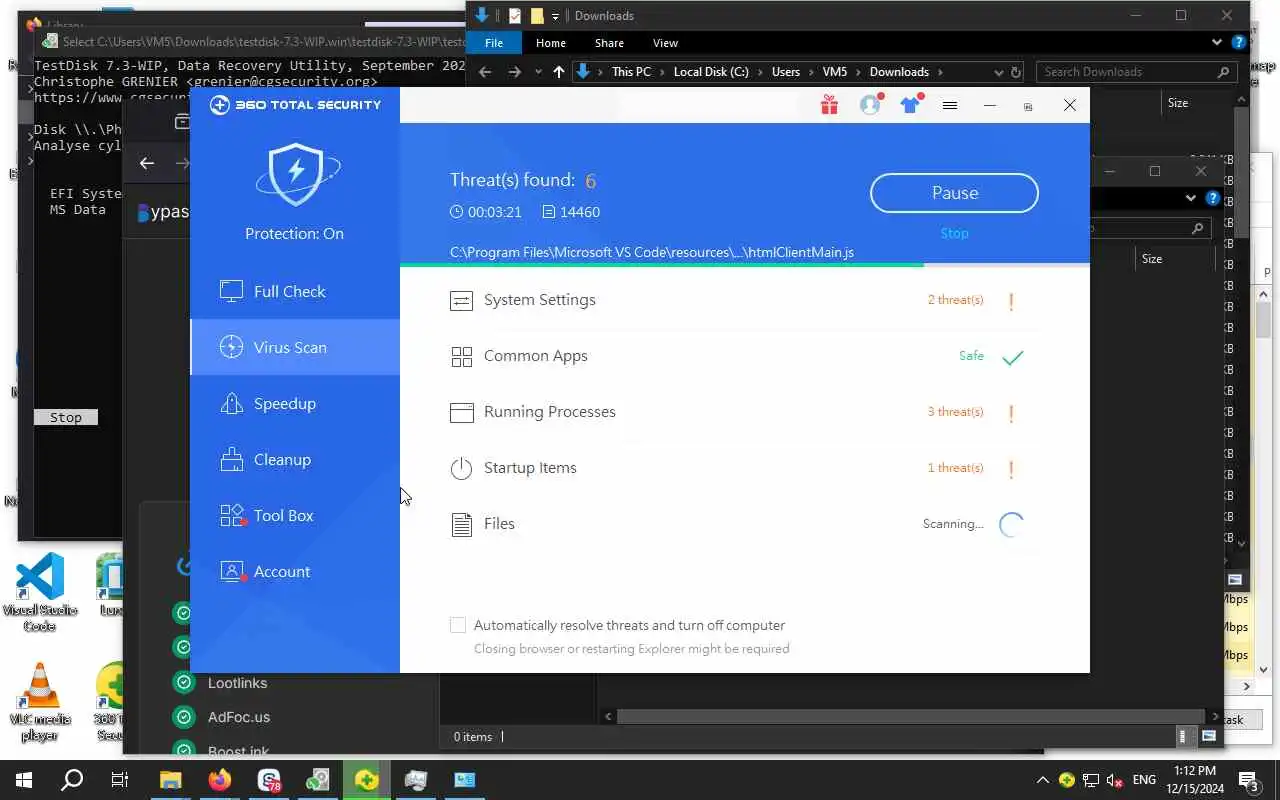The width and height of the screenshot is (1280, 800).
Task: Select 'VM5' in the address breadcrumb
Action: [x=834, y=72]
